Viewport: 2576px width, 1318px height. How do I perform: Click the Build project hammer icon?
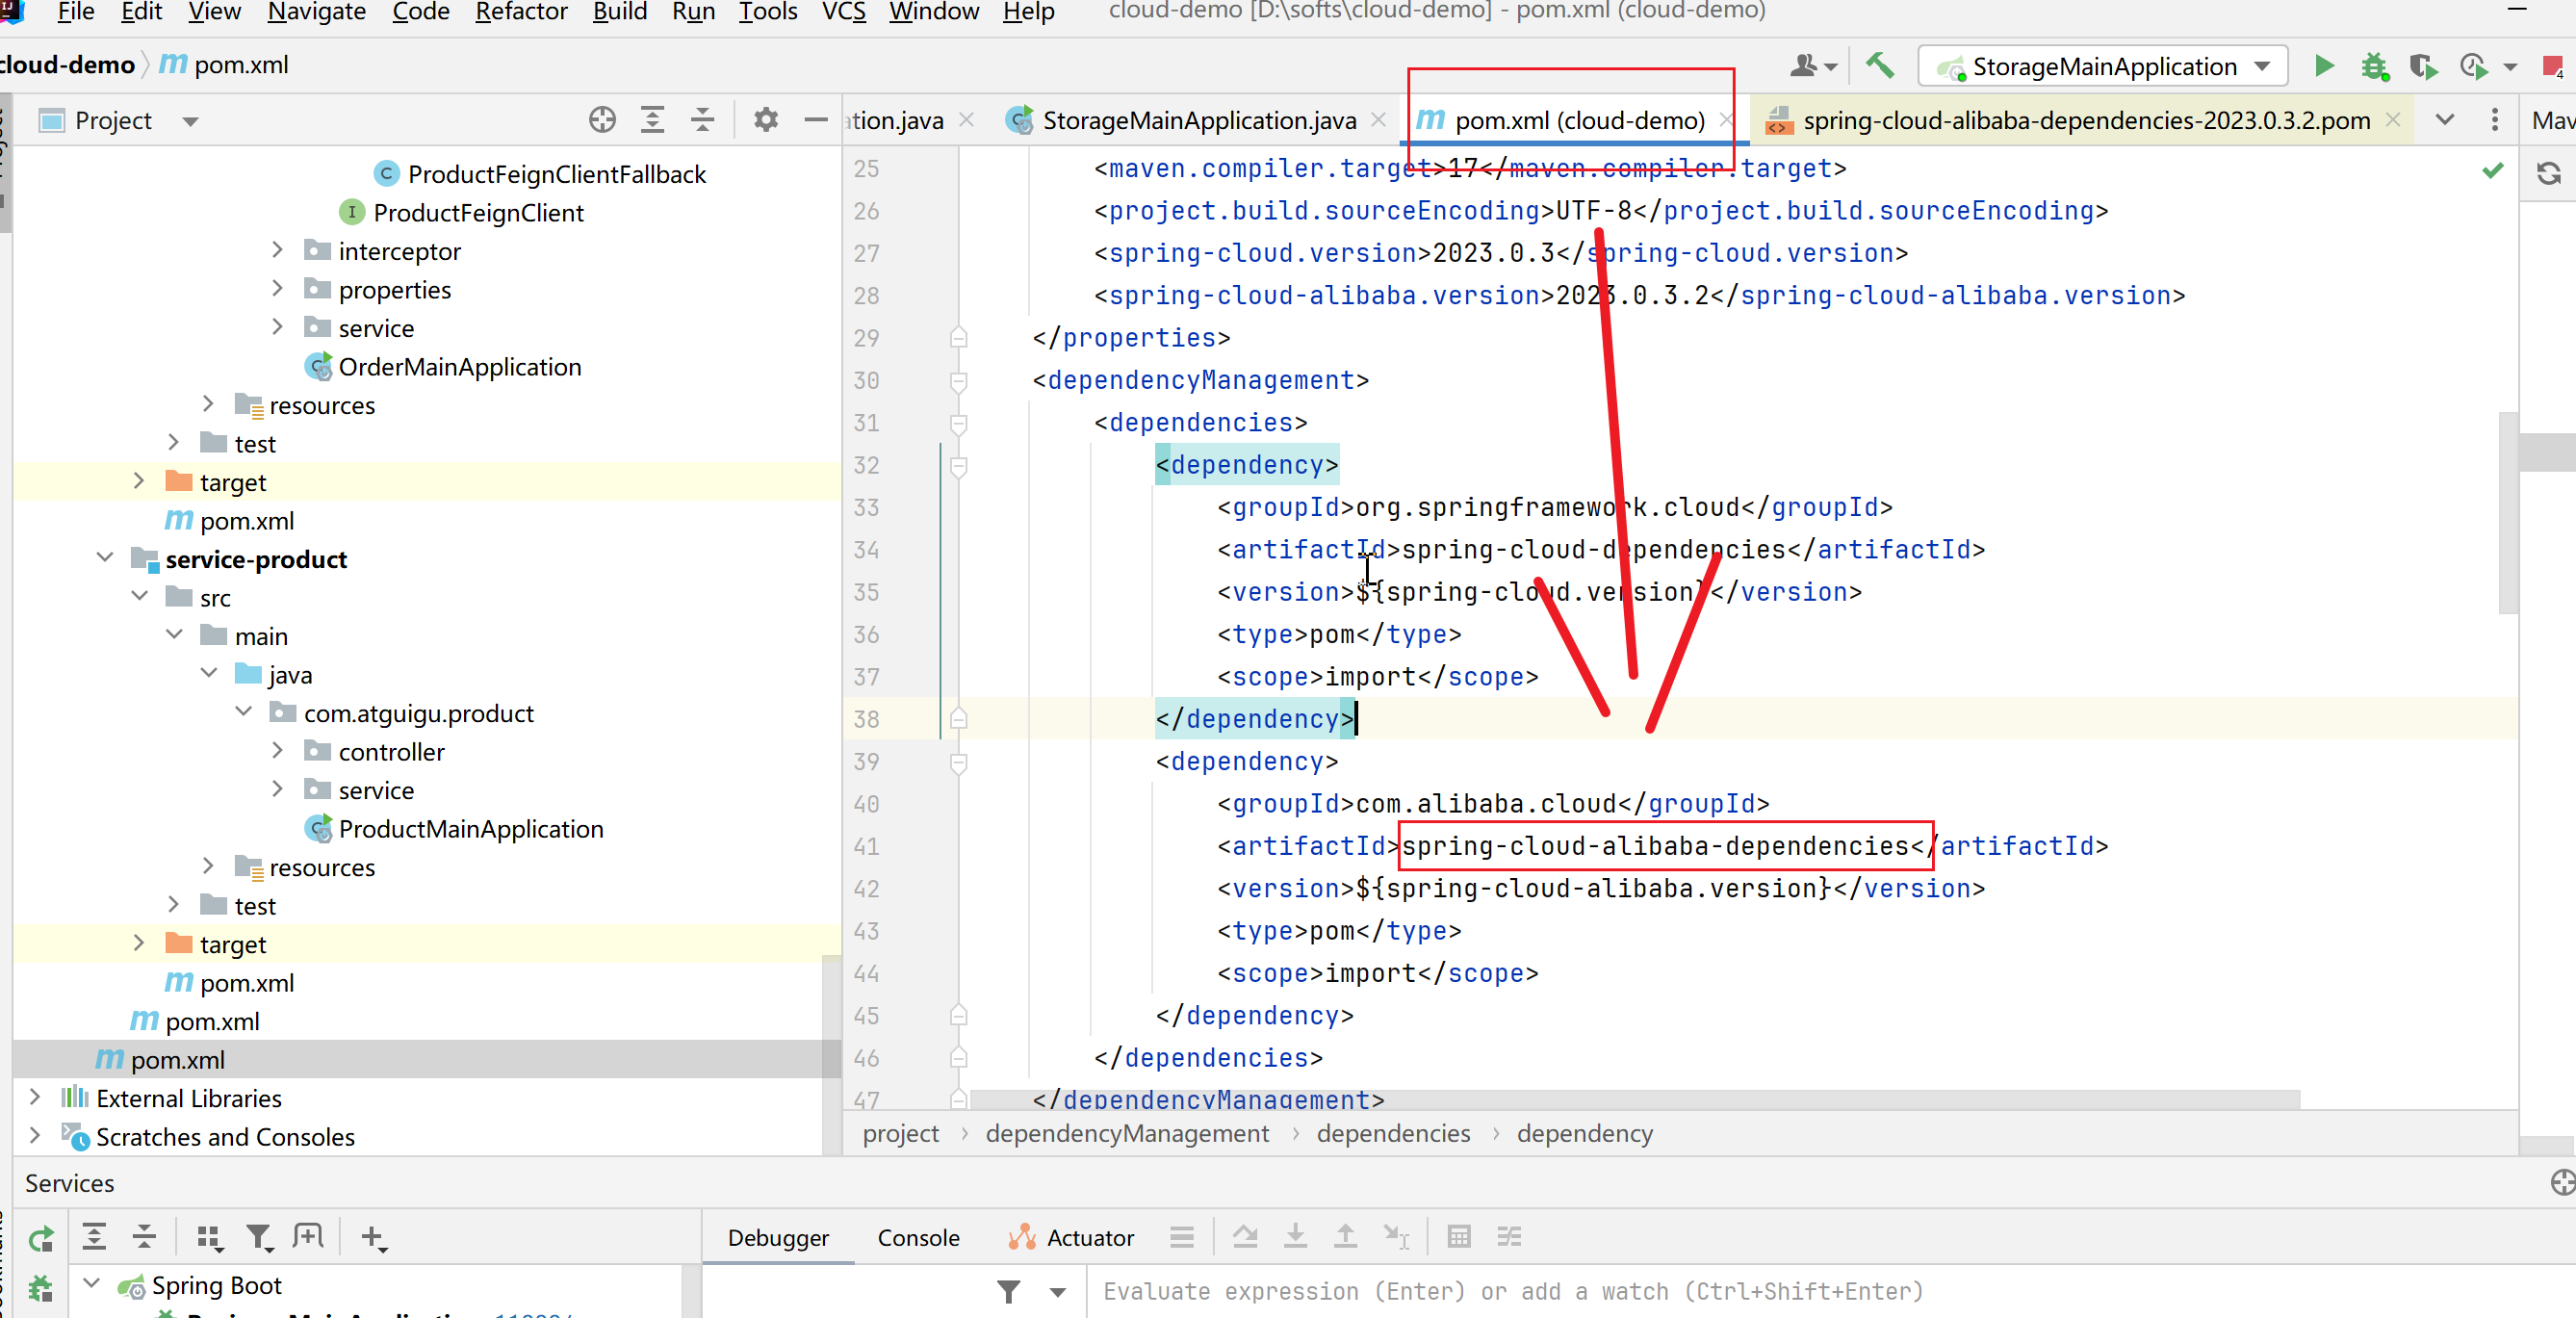(x=1879, y=66)
